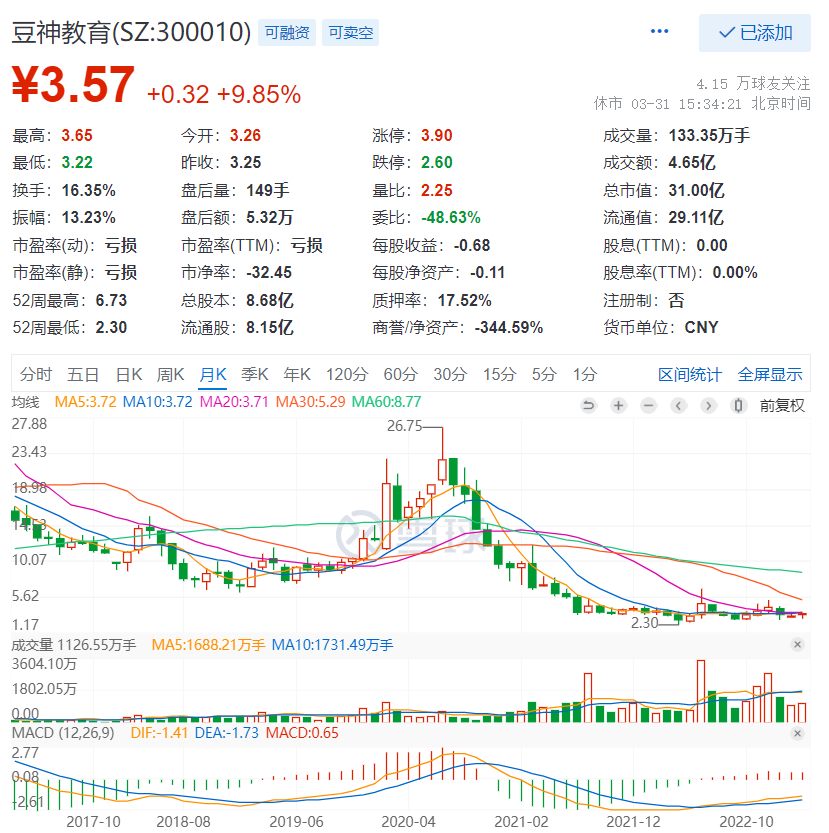Open the 年K chart tab
829x833 pixels.
pos(297,375)
